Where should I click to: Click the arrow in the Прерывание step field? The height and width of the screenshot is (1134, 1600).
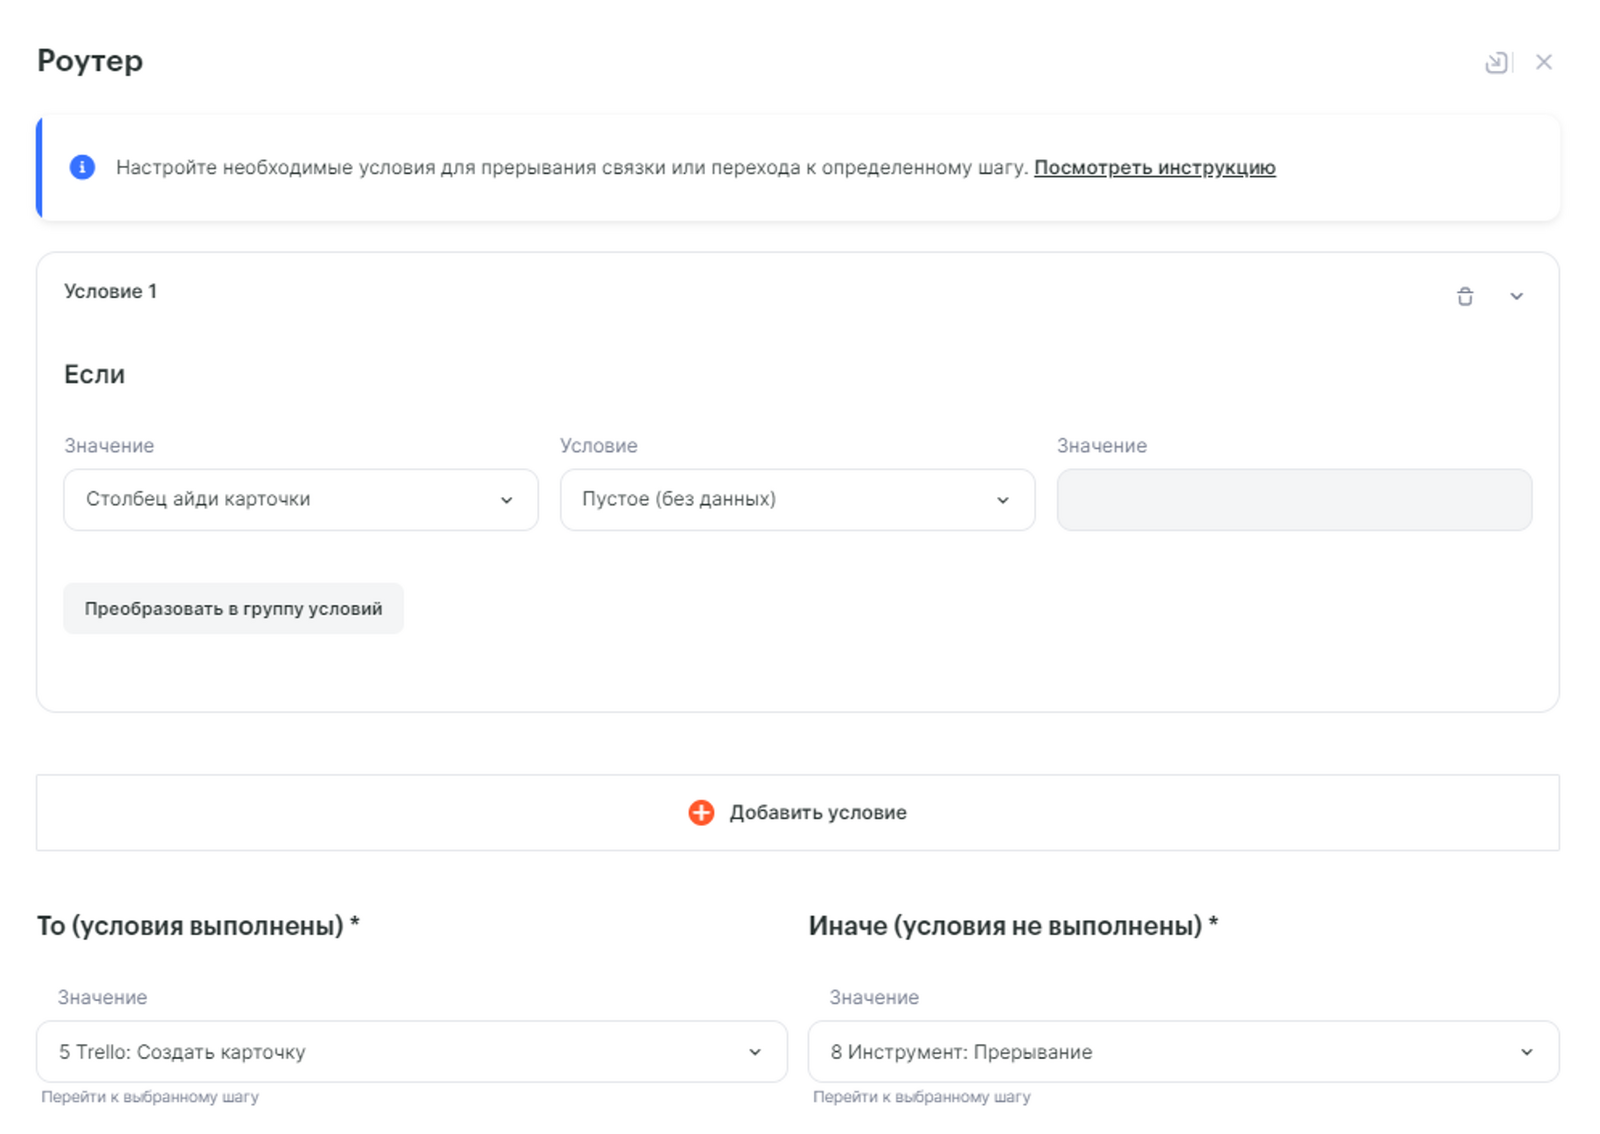(1526, 1052)
